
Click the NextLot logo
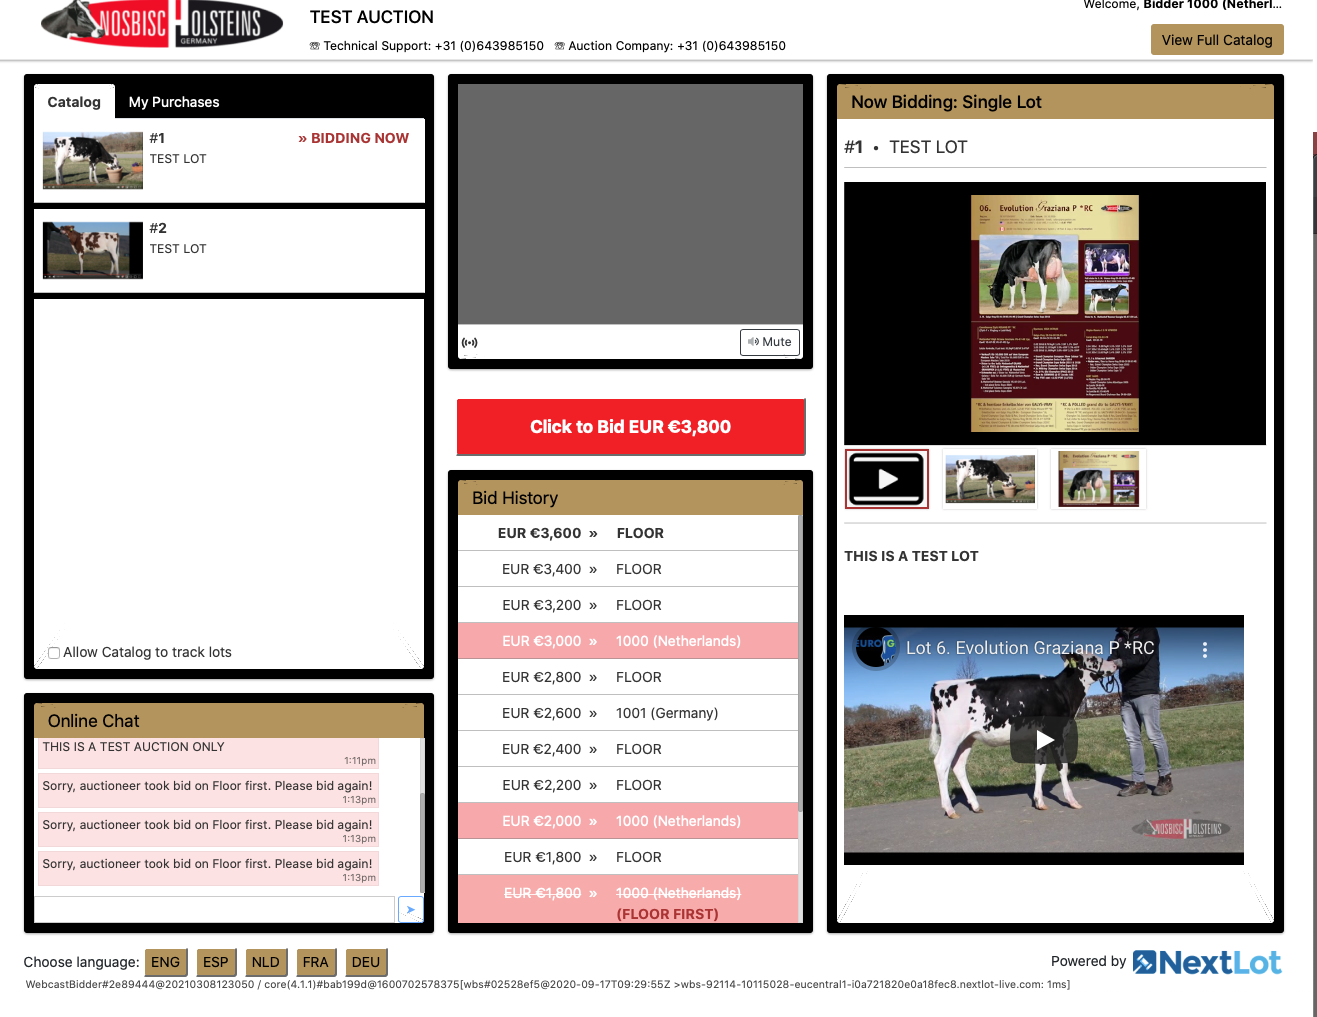(x=1207, y=962)
